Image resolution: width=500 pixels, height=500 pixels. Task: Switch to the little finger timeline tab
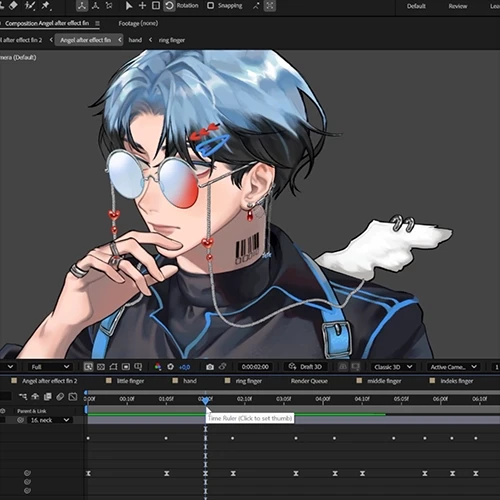pos(130,381)
